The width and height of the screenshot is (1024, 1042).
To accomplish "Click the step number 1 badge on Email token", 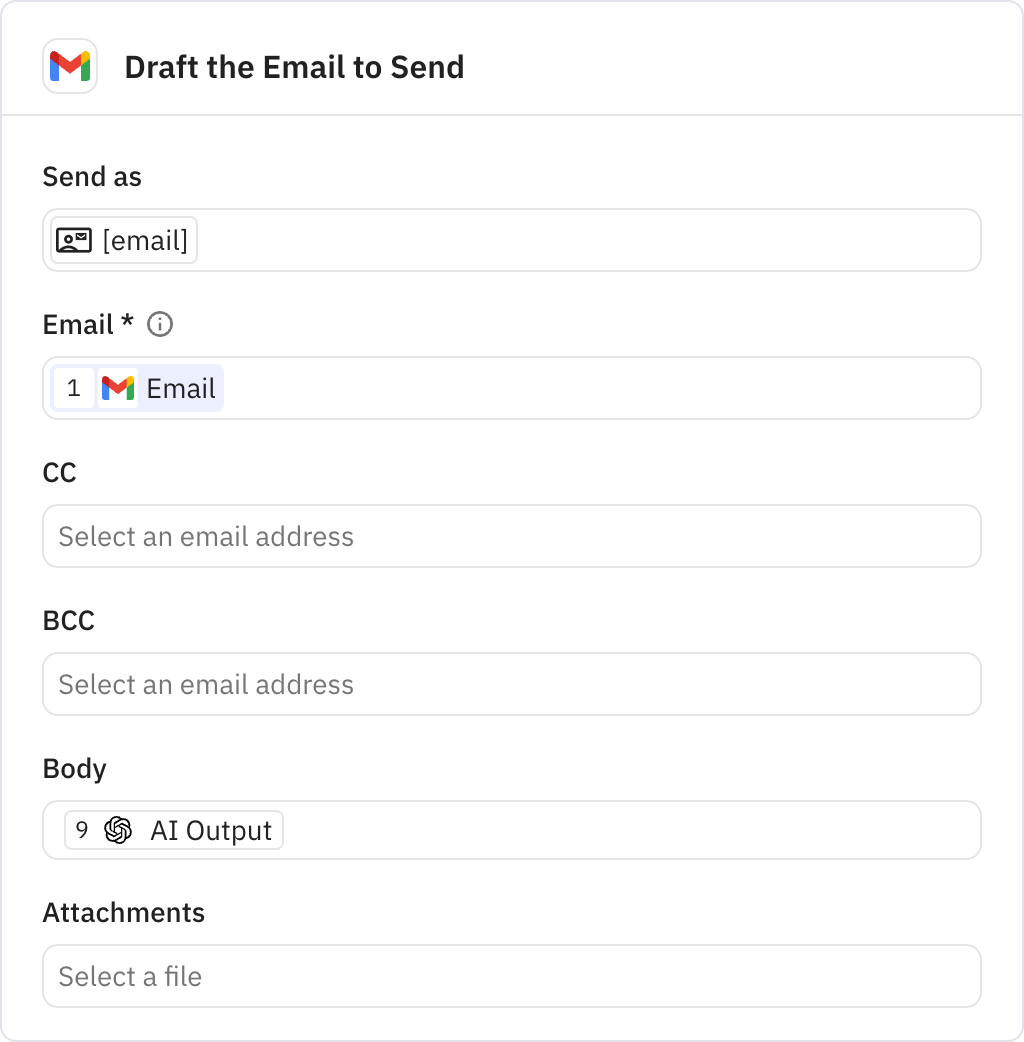I will pos(74,388).
